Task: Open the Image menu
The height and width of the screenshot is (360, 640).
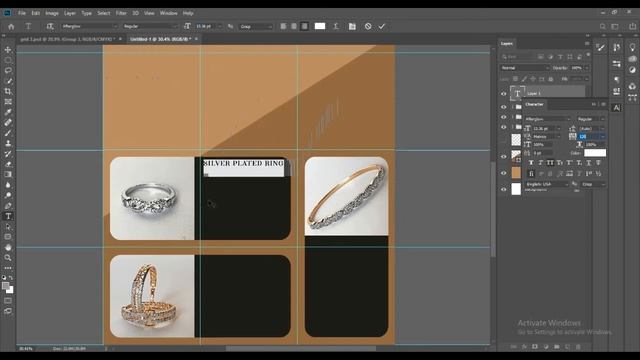Action: (x=52, y=13)
